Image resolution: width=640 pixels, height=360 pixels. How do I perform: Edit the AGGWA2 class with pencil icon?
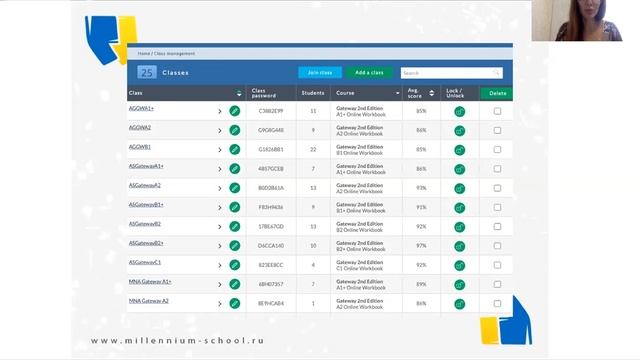pos(235,130)
